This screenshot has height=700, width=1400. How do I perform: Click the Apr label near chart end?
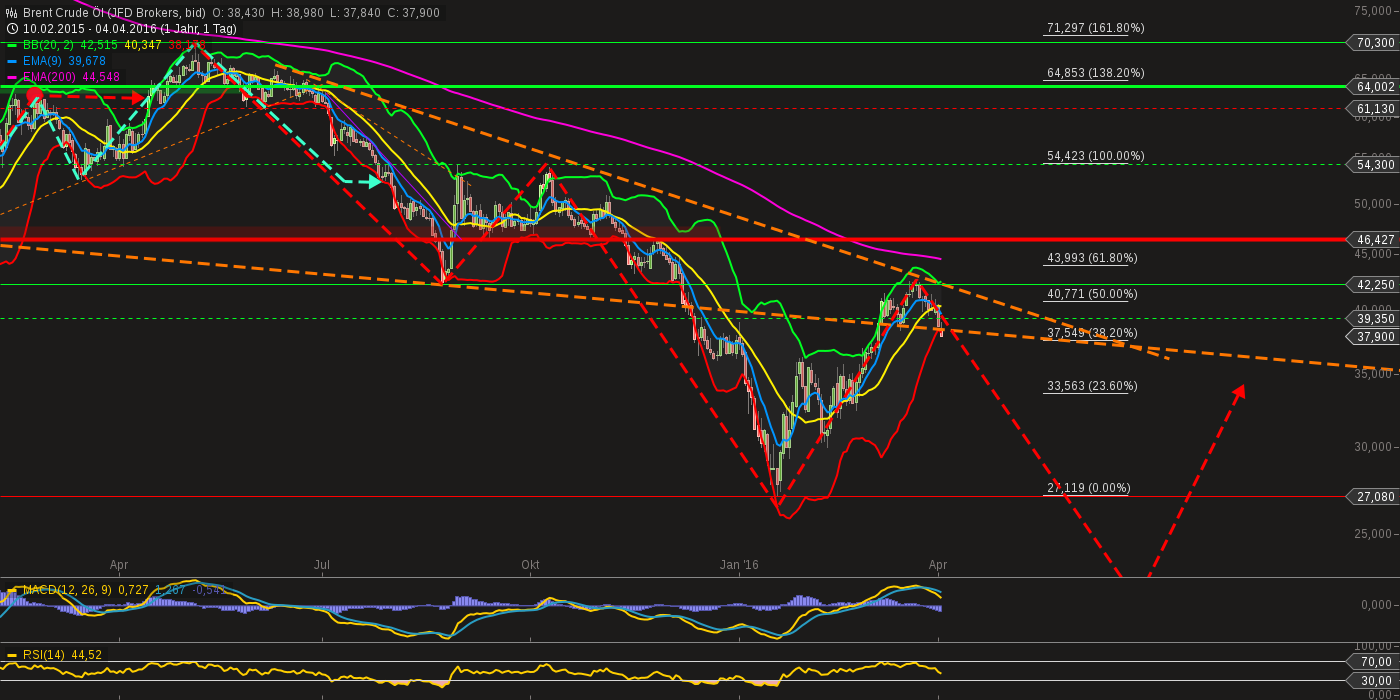[x=938, y=565]
